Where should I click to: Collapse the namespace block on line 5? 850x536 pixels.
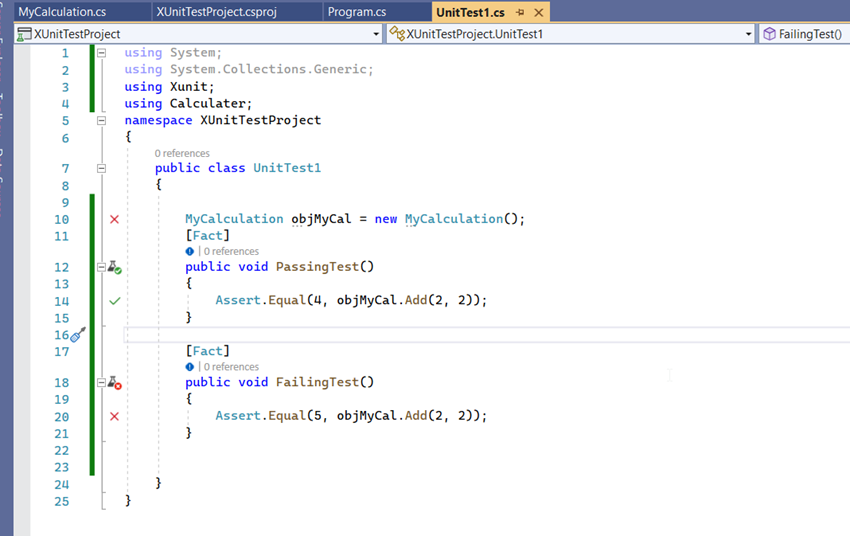(x=101, y=121)
